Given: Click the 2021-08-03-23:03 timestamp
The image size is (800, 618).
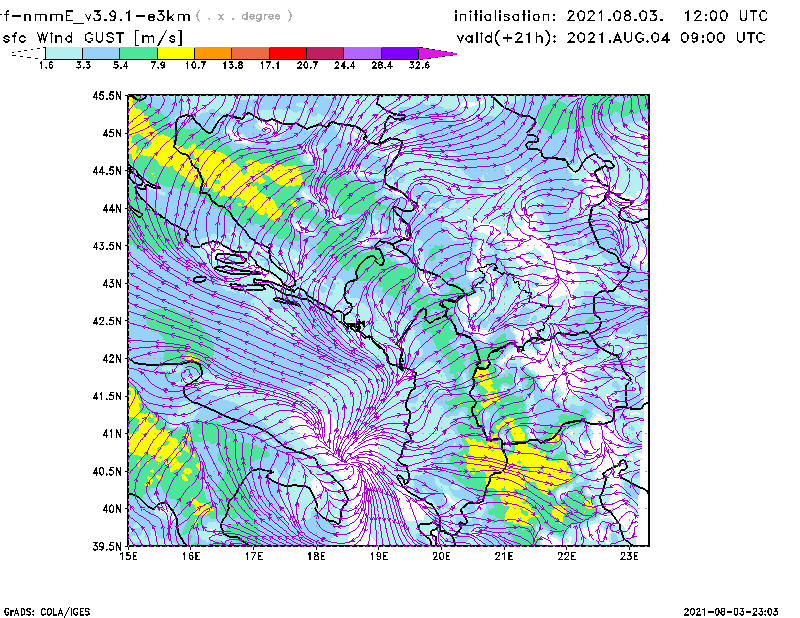Looking at the screenshot, I should click(731, 612).
